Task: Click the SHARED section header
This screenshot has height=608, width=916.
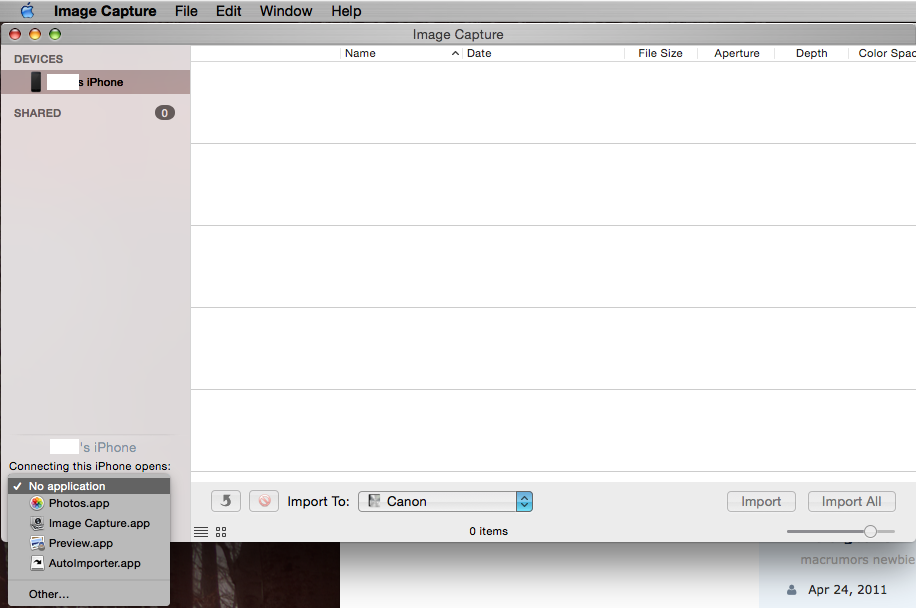Action: [x=37, y=113]
